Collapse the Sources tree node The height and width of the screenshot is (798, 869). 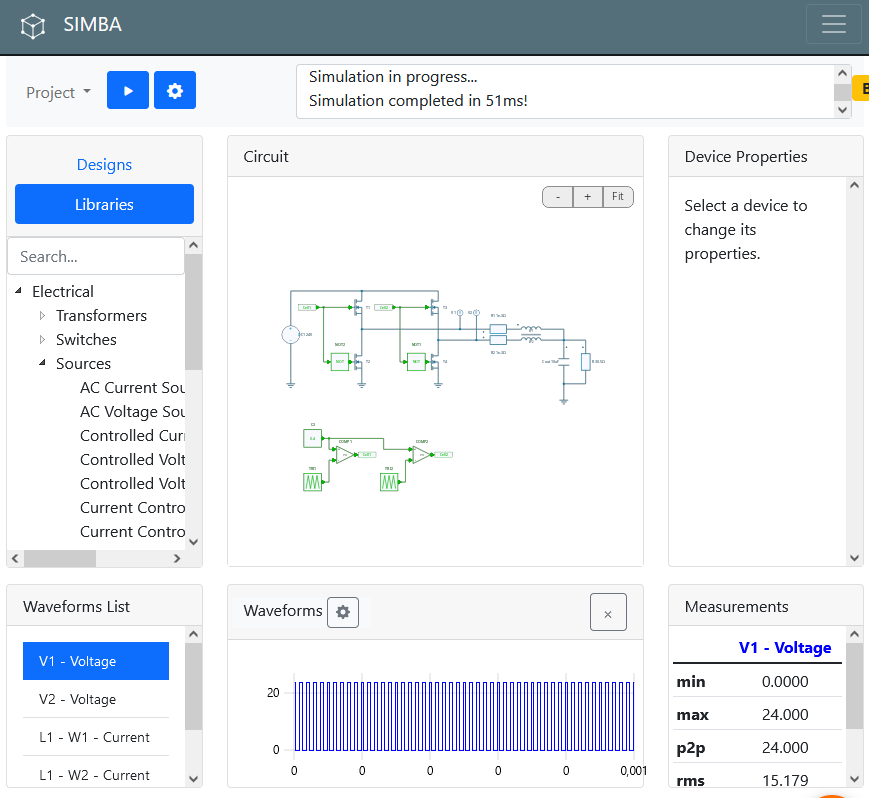point(42,363)
